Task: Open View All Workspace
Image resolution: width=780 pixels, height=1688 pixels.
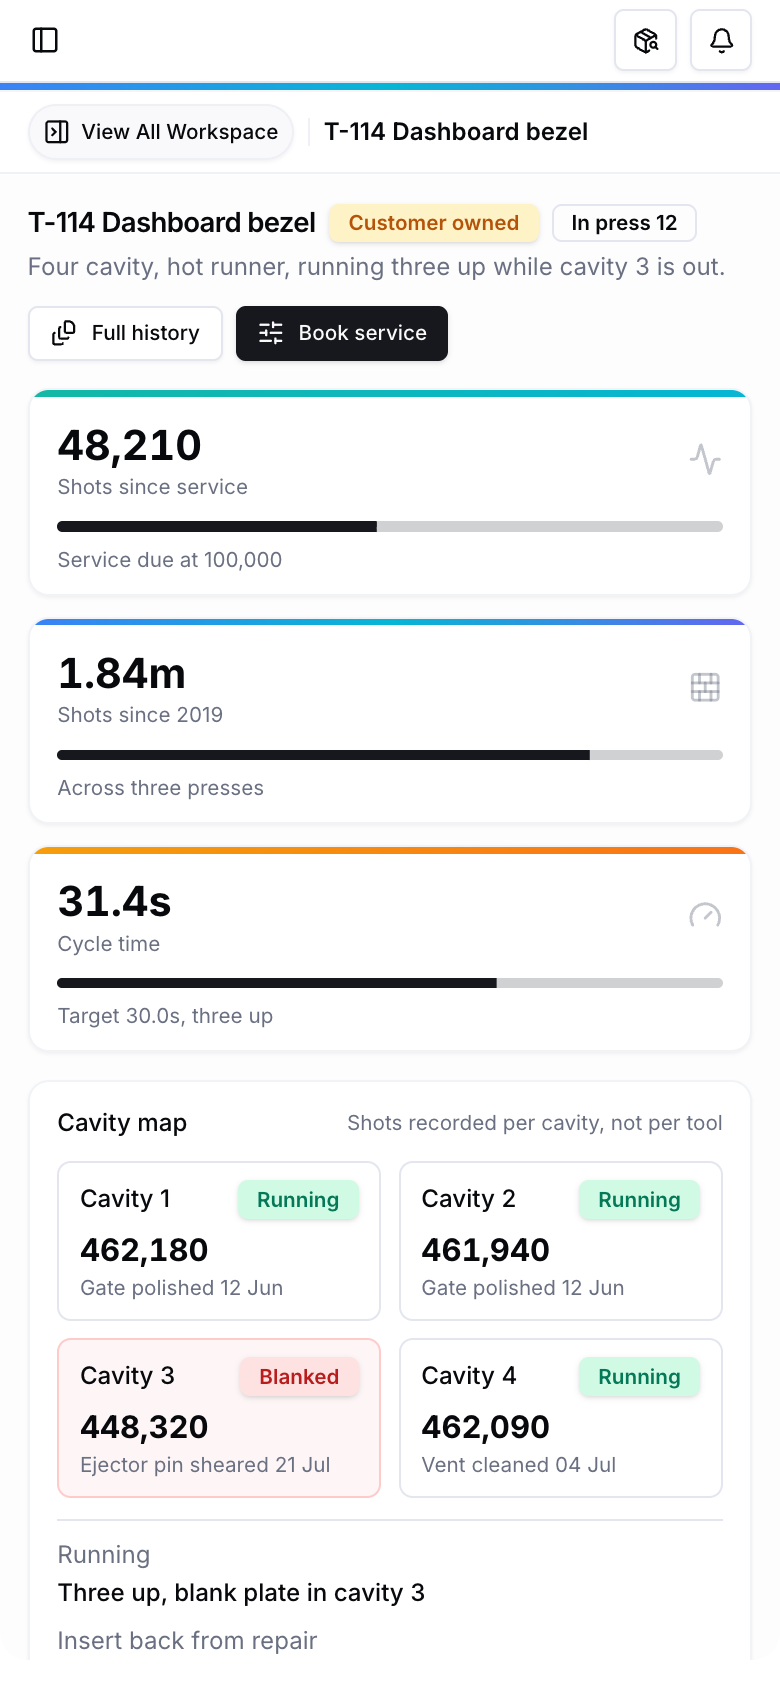Action: (x=161, y=132)
